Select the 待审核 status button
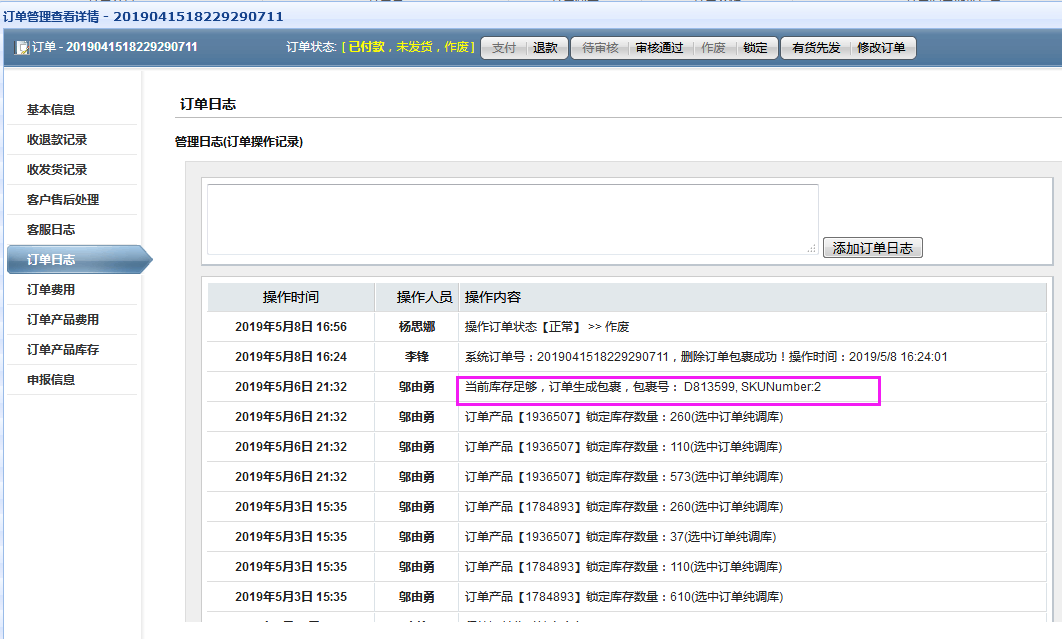Image resolution: width=1062 pixels, height=639 pixels. [x=600, y=48]
